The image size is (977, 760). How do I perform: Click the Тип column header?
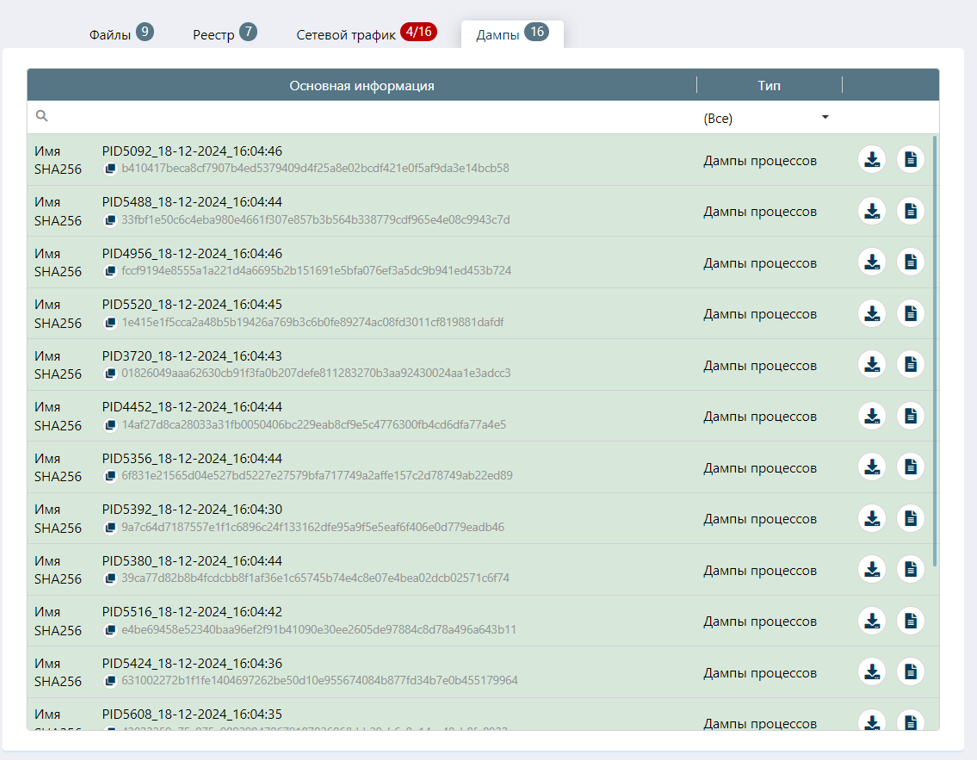[x=768, y=86]
